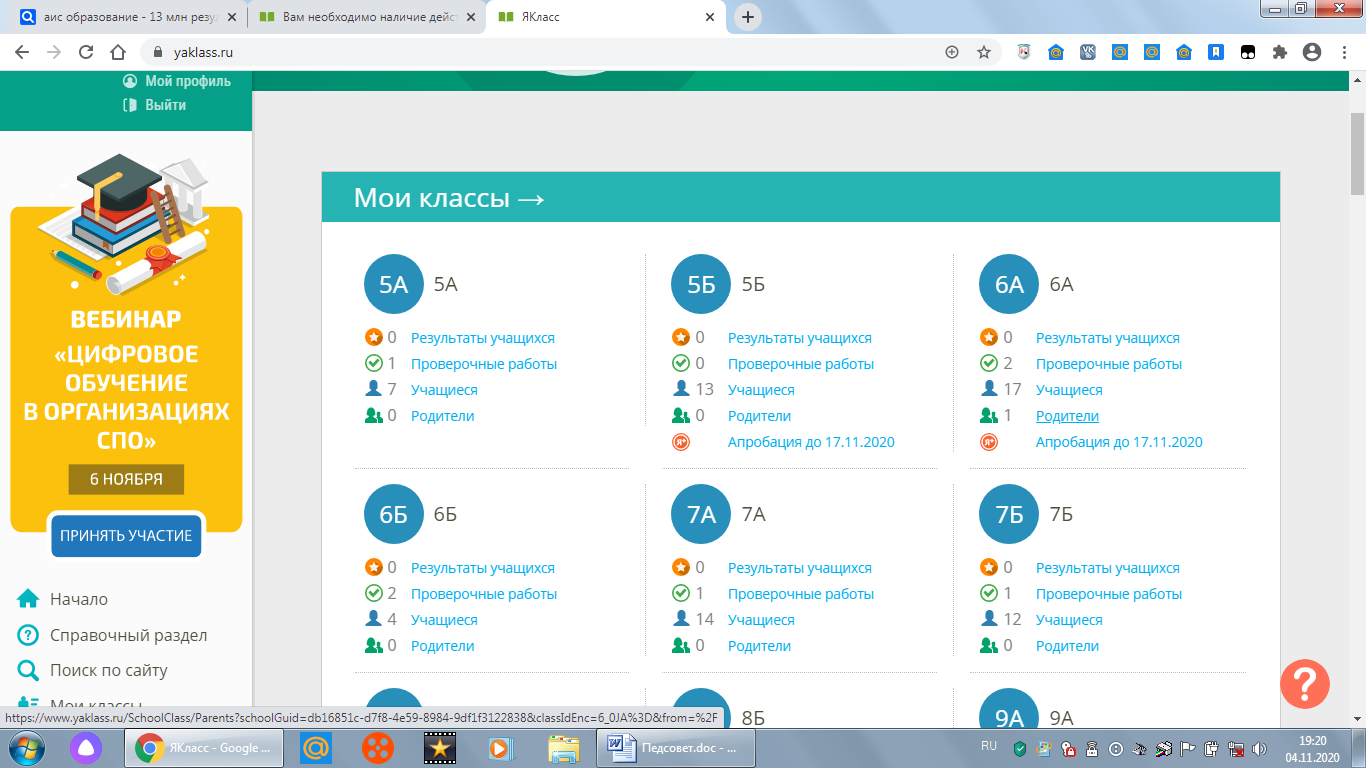The width and height of the screenshot is (1366, 768).
Task: Click green checkmark icon in 5Б card
Action: pyautogui.click(x=681, y=364)
